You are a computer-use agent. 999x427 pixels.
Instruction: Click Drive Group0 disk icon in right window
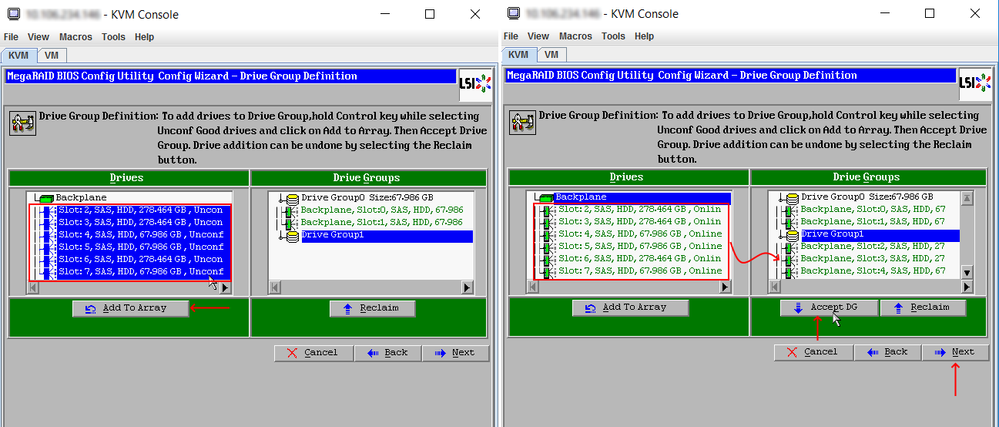(x=792, y=198)
